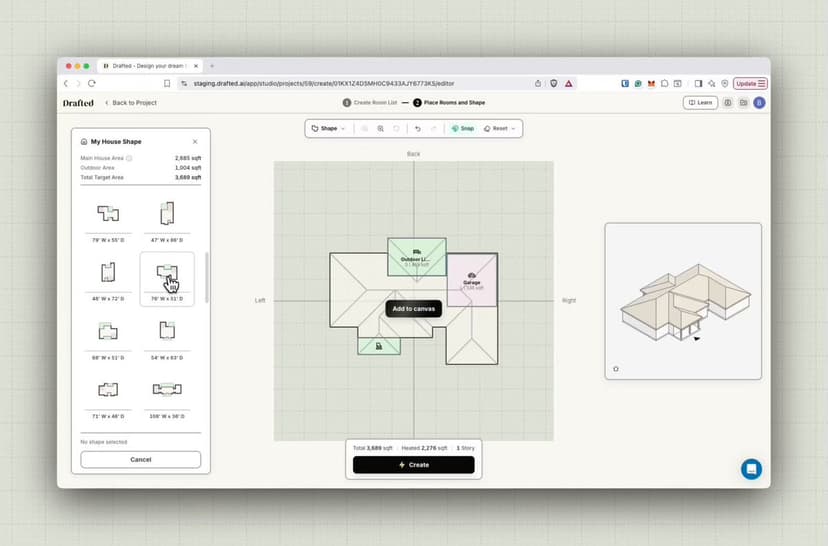Image resolution: width=828 pixels, height=546 pixels.
Task: Click the address bar URL
Action: click(x=324, y=83)
